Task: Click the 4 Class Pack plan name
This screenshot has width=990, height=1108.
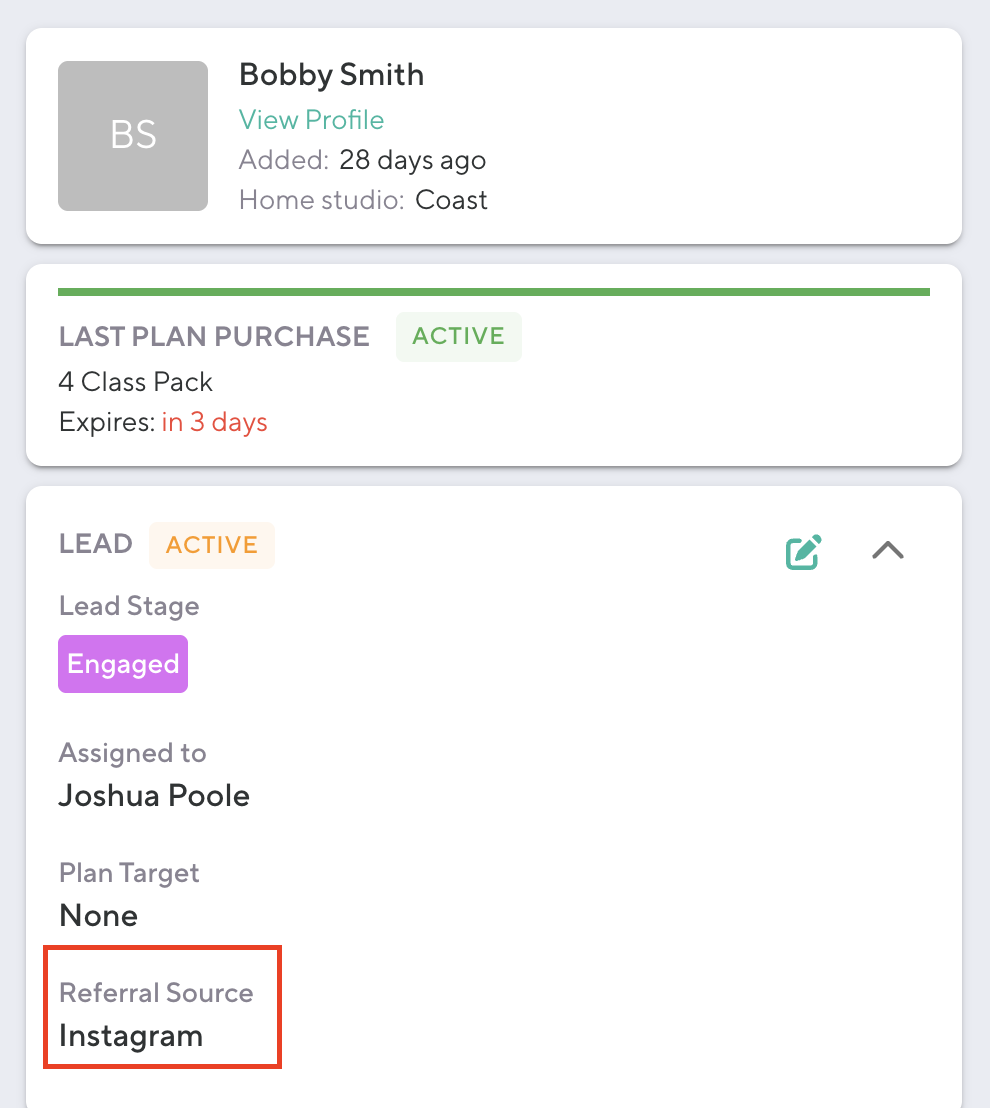Action: coord(136,382)
